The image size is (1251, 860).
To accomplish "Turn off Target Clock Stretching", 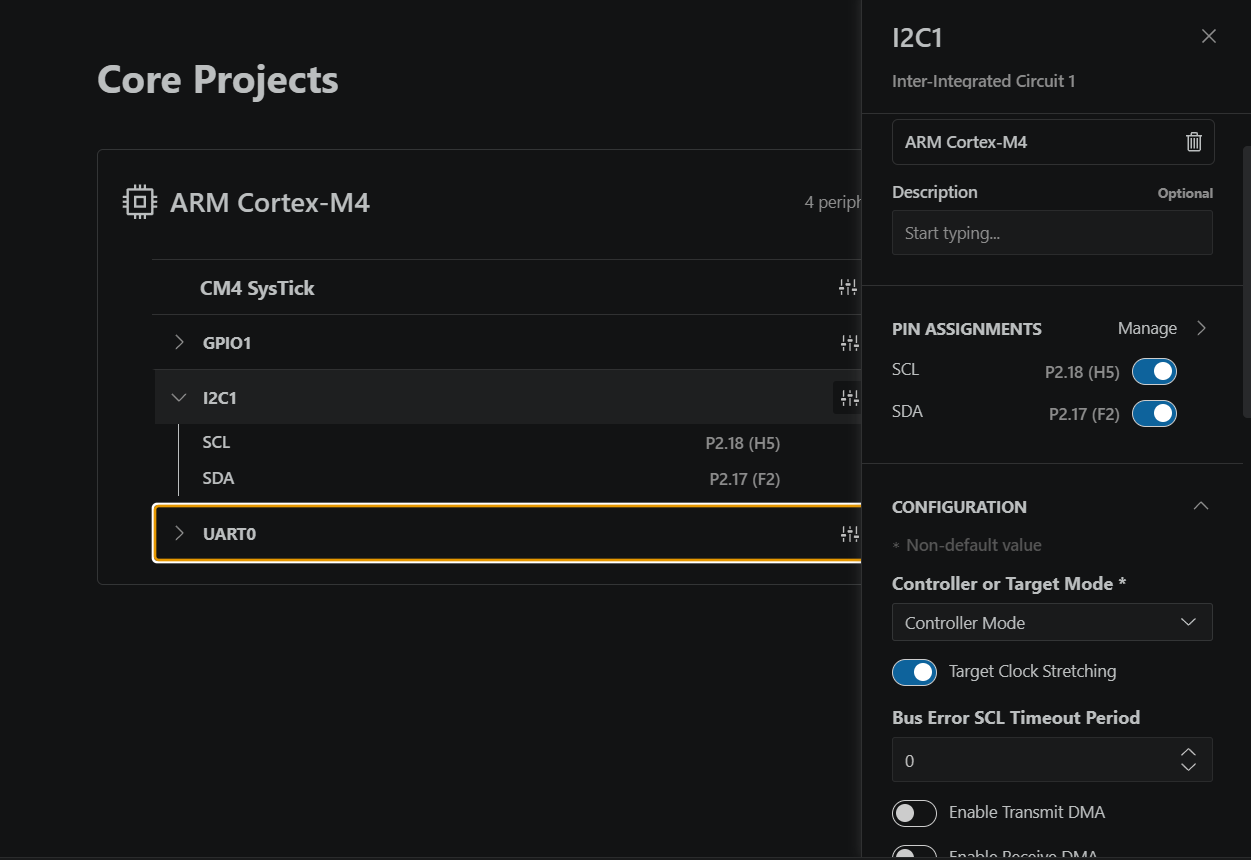I will (914, 672).
